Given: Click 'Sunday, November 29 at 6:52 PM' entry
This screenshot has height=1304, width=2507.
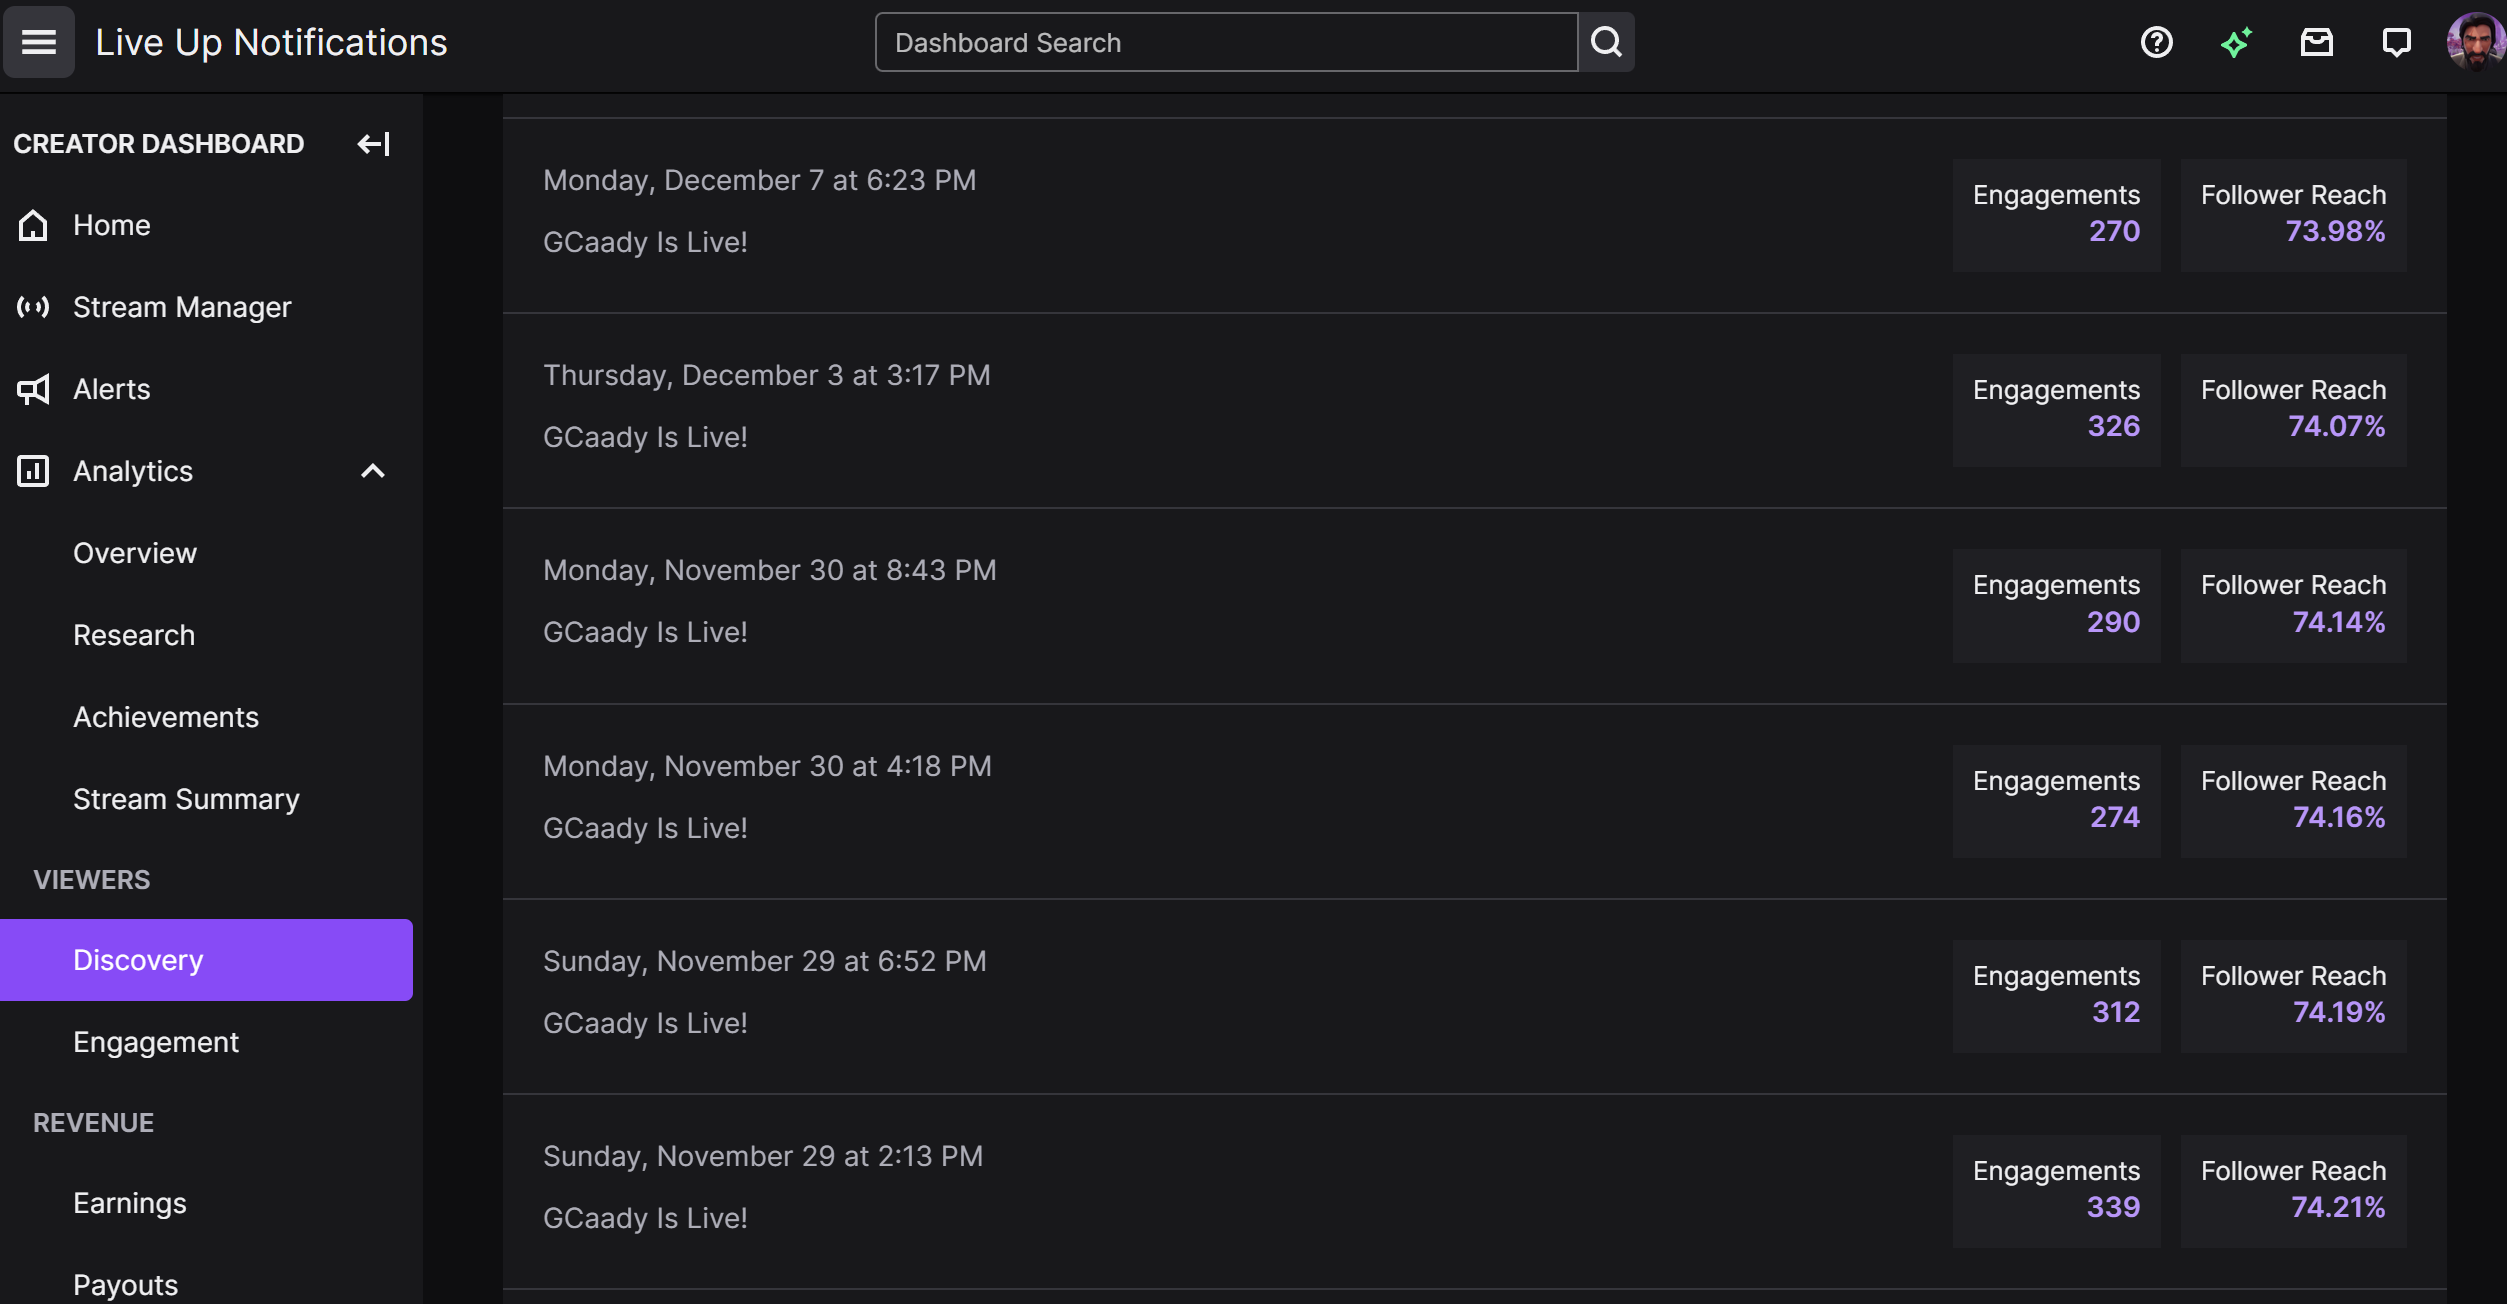Looking at the screenshot, I should point(764,961).
